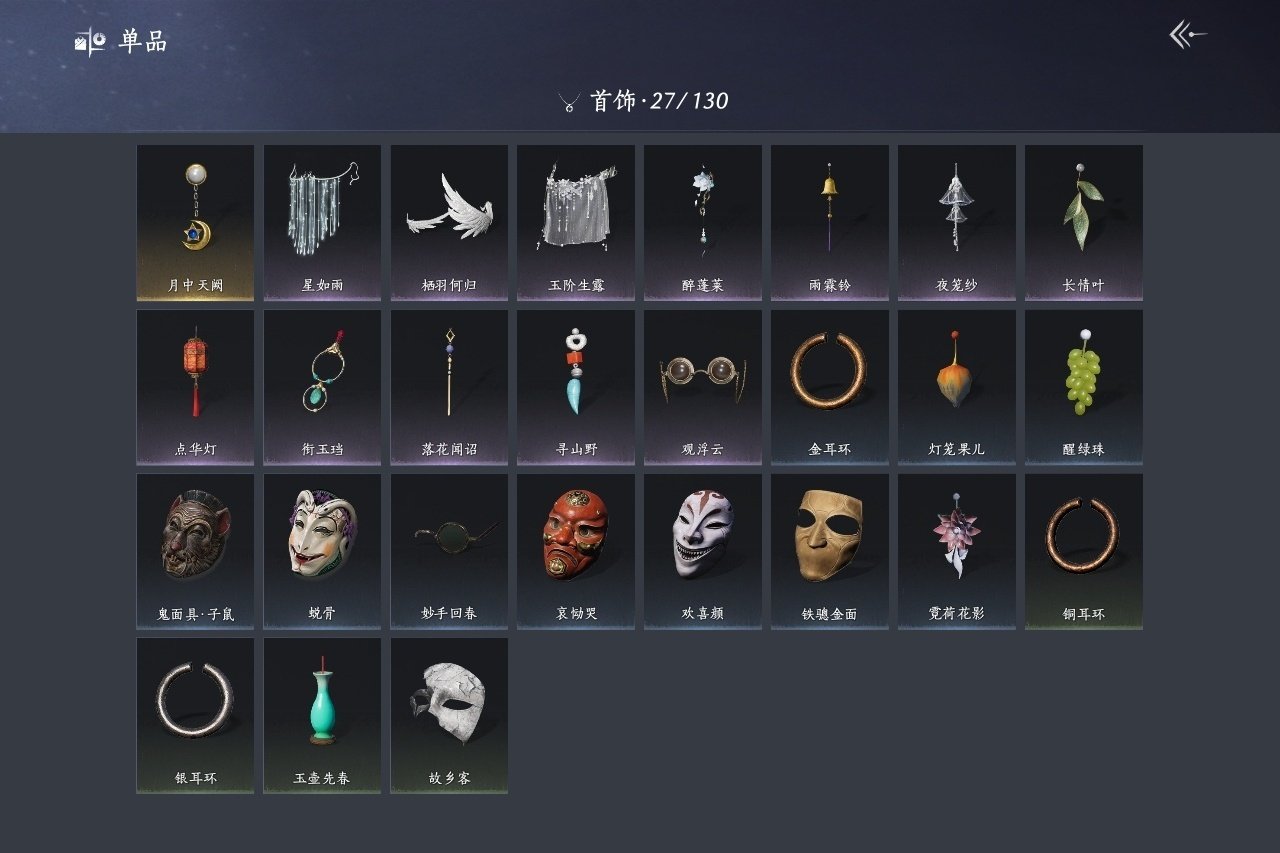Select the 观浮云 round glasses item
This screenshot has width=1280, height=853.
tap(702, 387)
